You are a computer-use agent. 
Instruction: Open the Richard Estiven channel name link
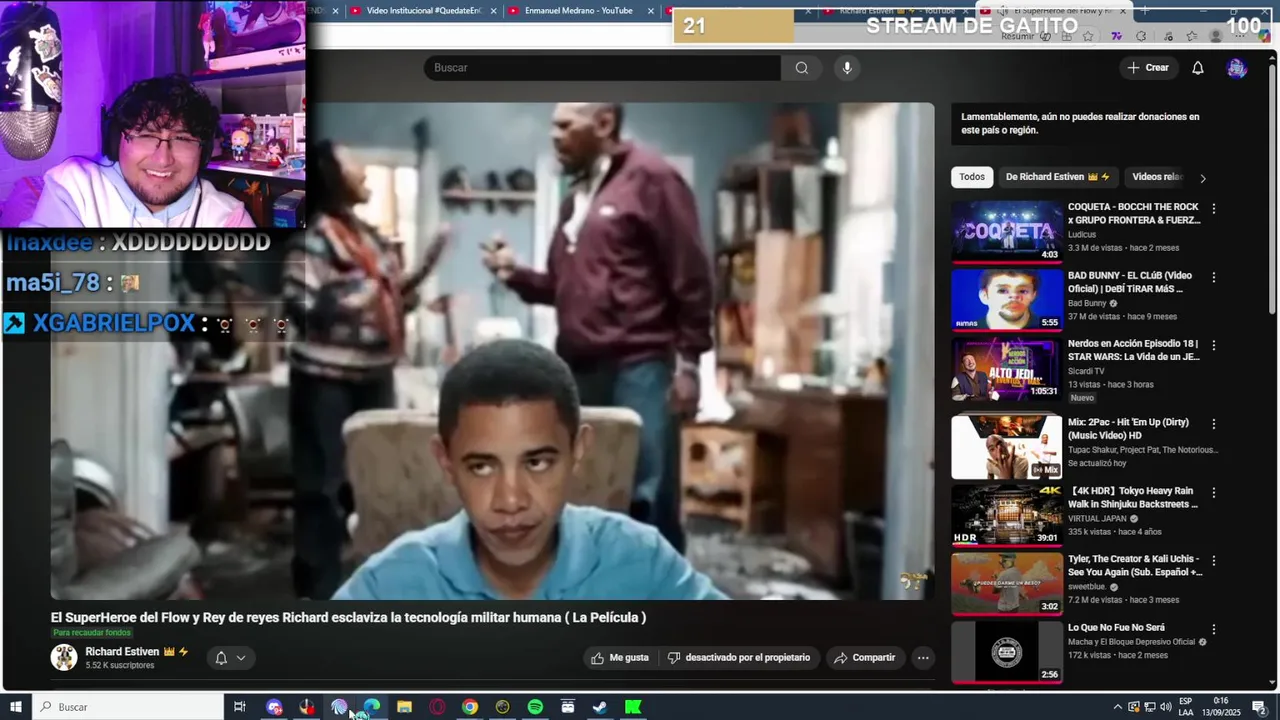coord(122,652)
